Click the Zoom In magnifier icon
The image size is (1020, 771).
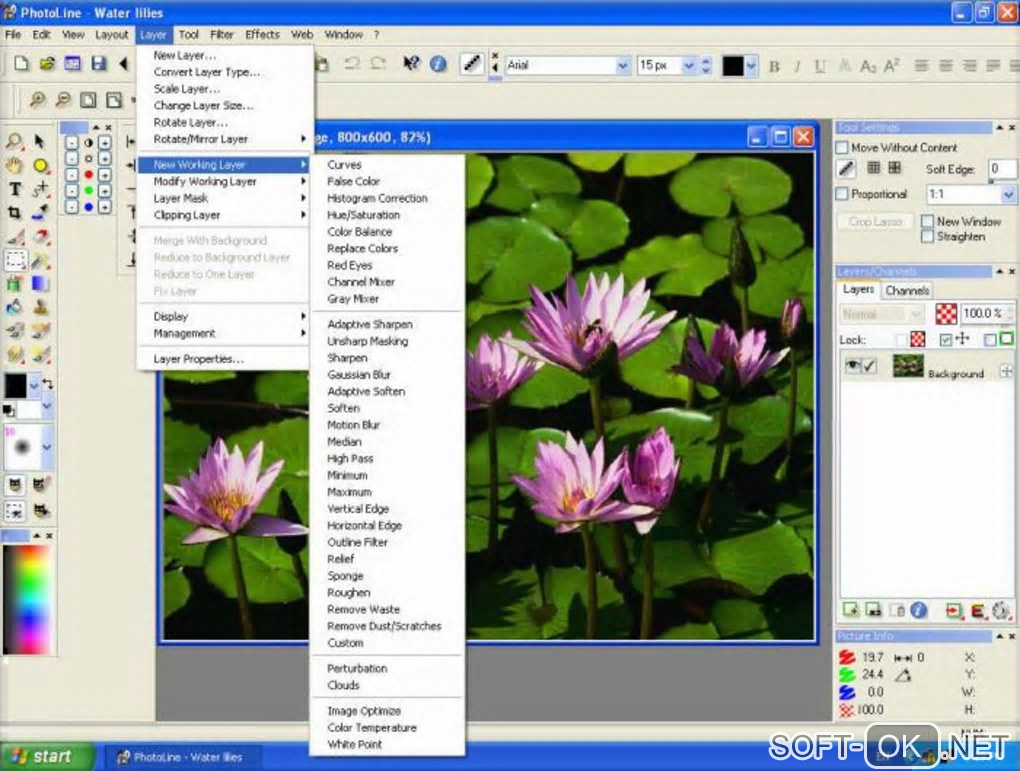coord(37,100)
